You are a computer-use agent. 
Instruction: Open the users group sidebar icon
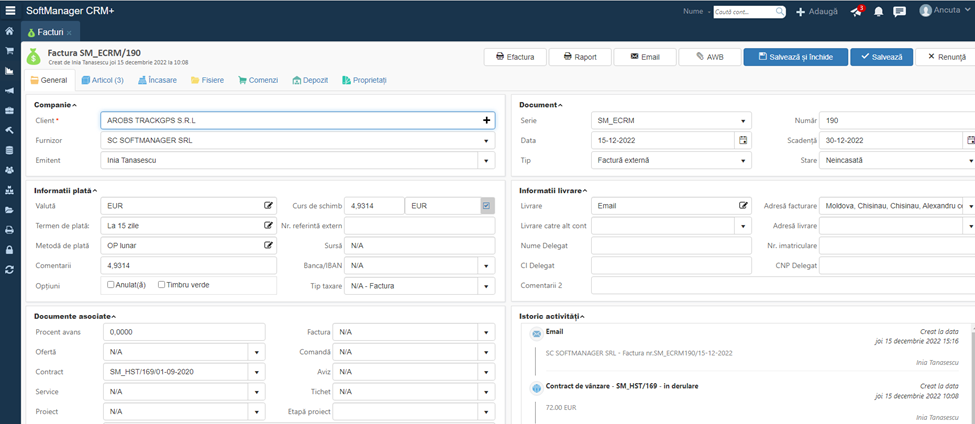9,170
